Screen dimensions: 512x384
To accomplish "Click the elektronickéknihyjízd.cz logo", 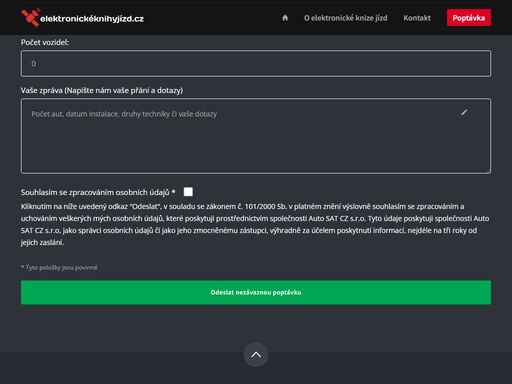I will tap(82, 18).
